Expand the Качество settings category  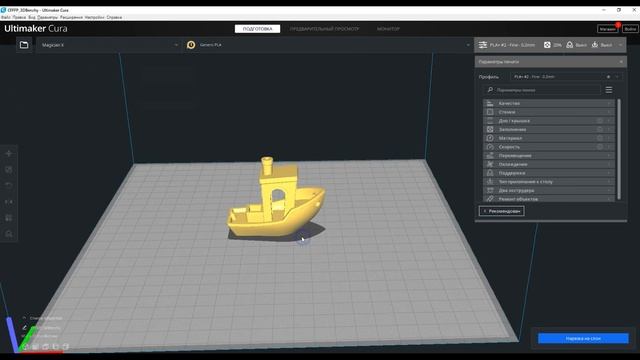click(x=549, y=103)
